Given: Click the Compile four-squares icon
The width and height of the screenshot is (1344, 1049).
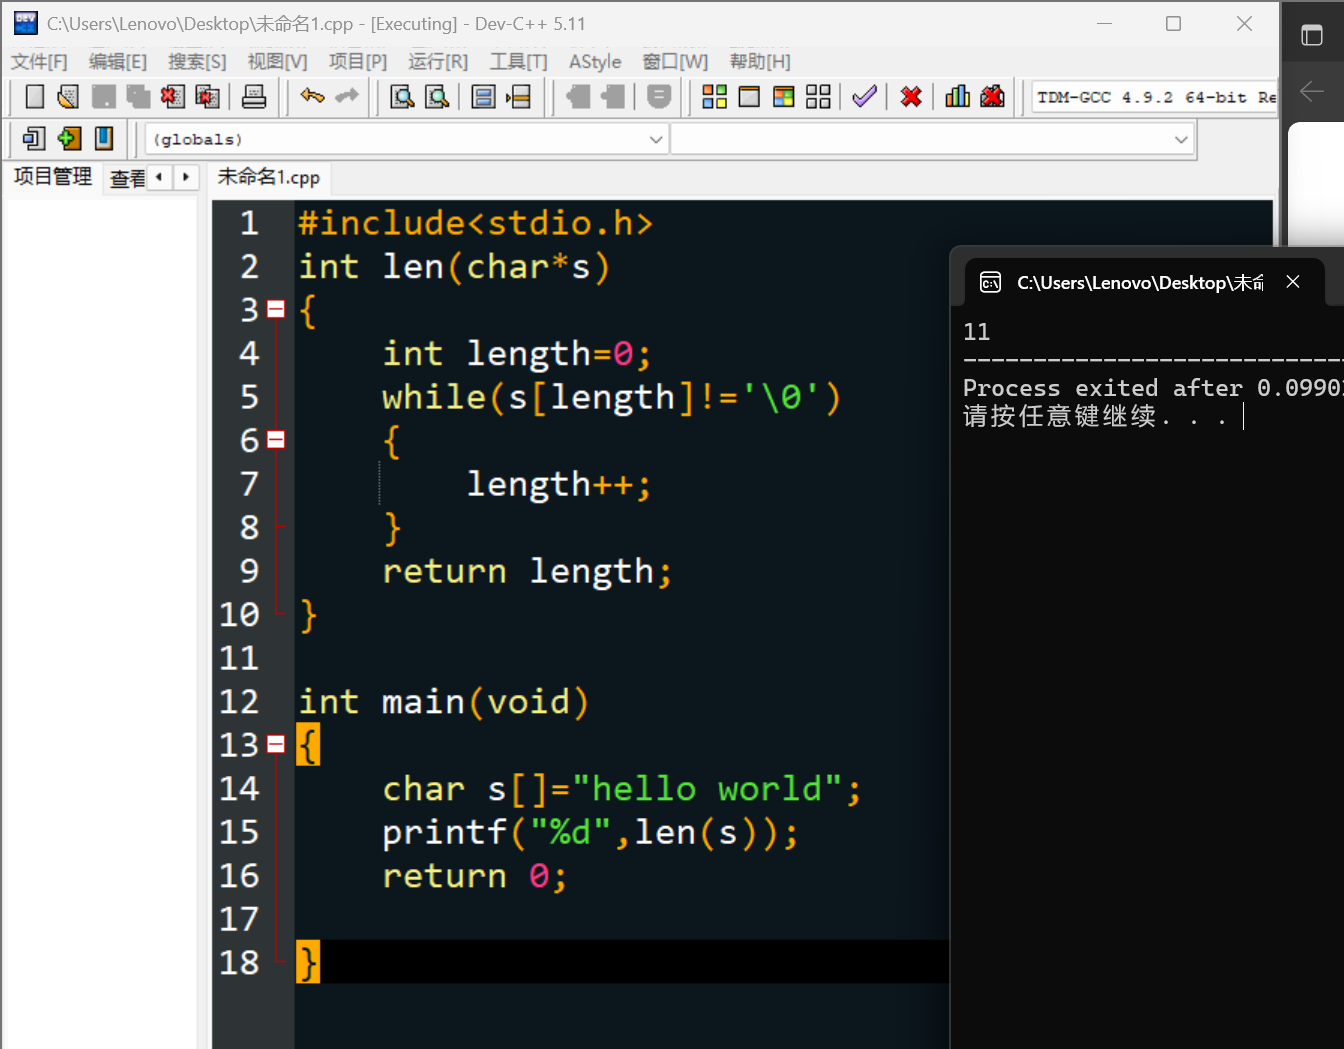Looking at the screenshot, I should pos(714,97).
